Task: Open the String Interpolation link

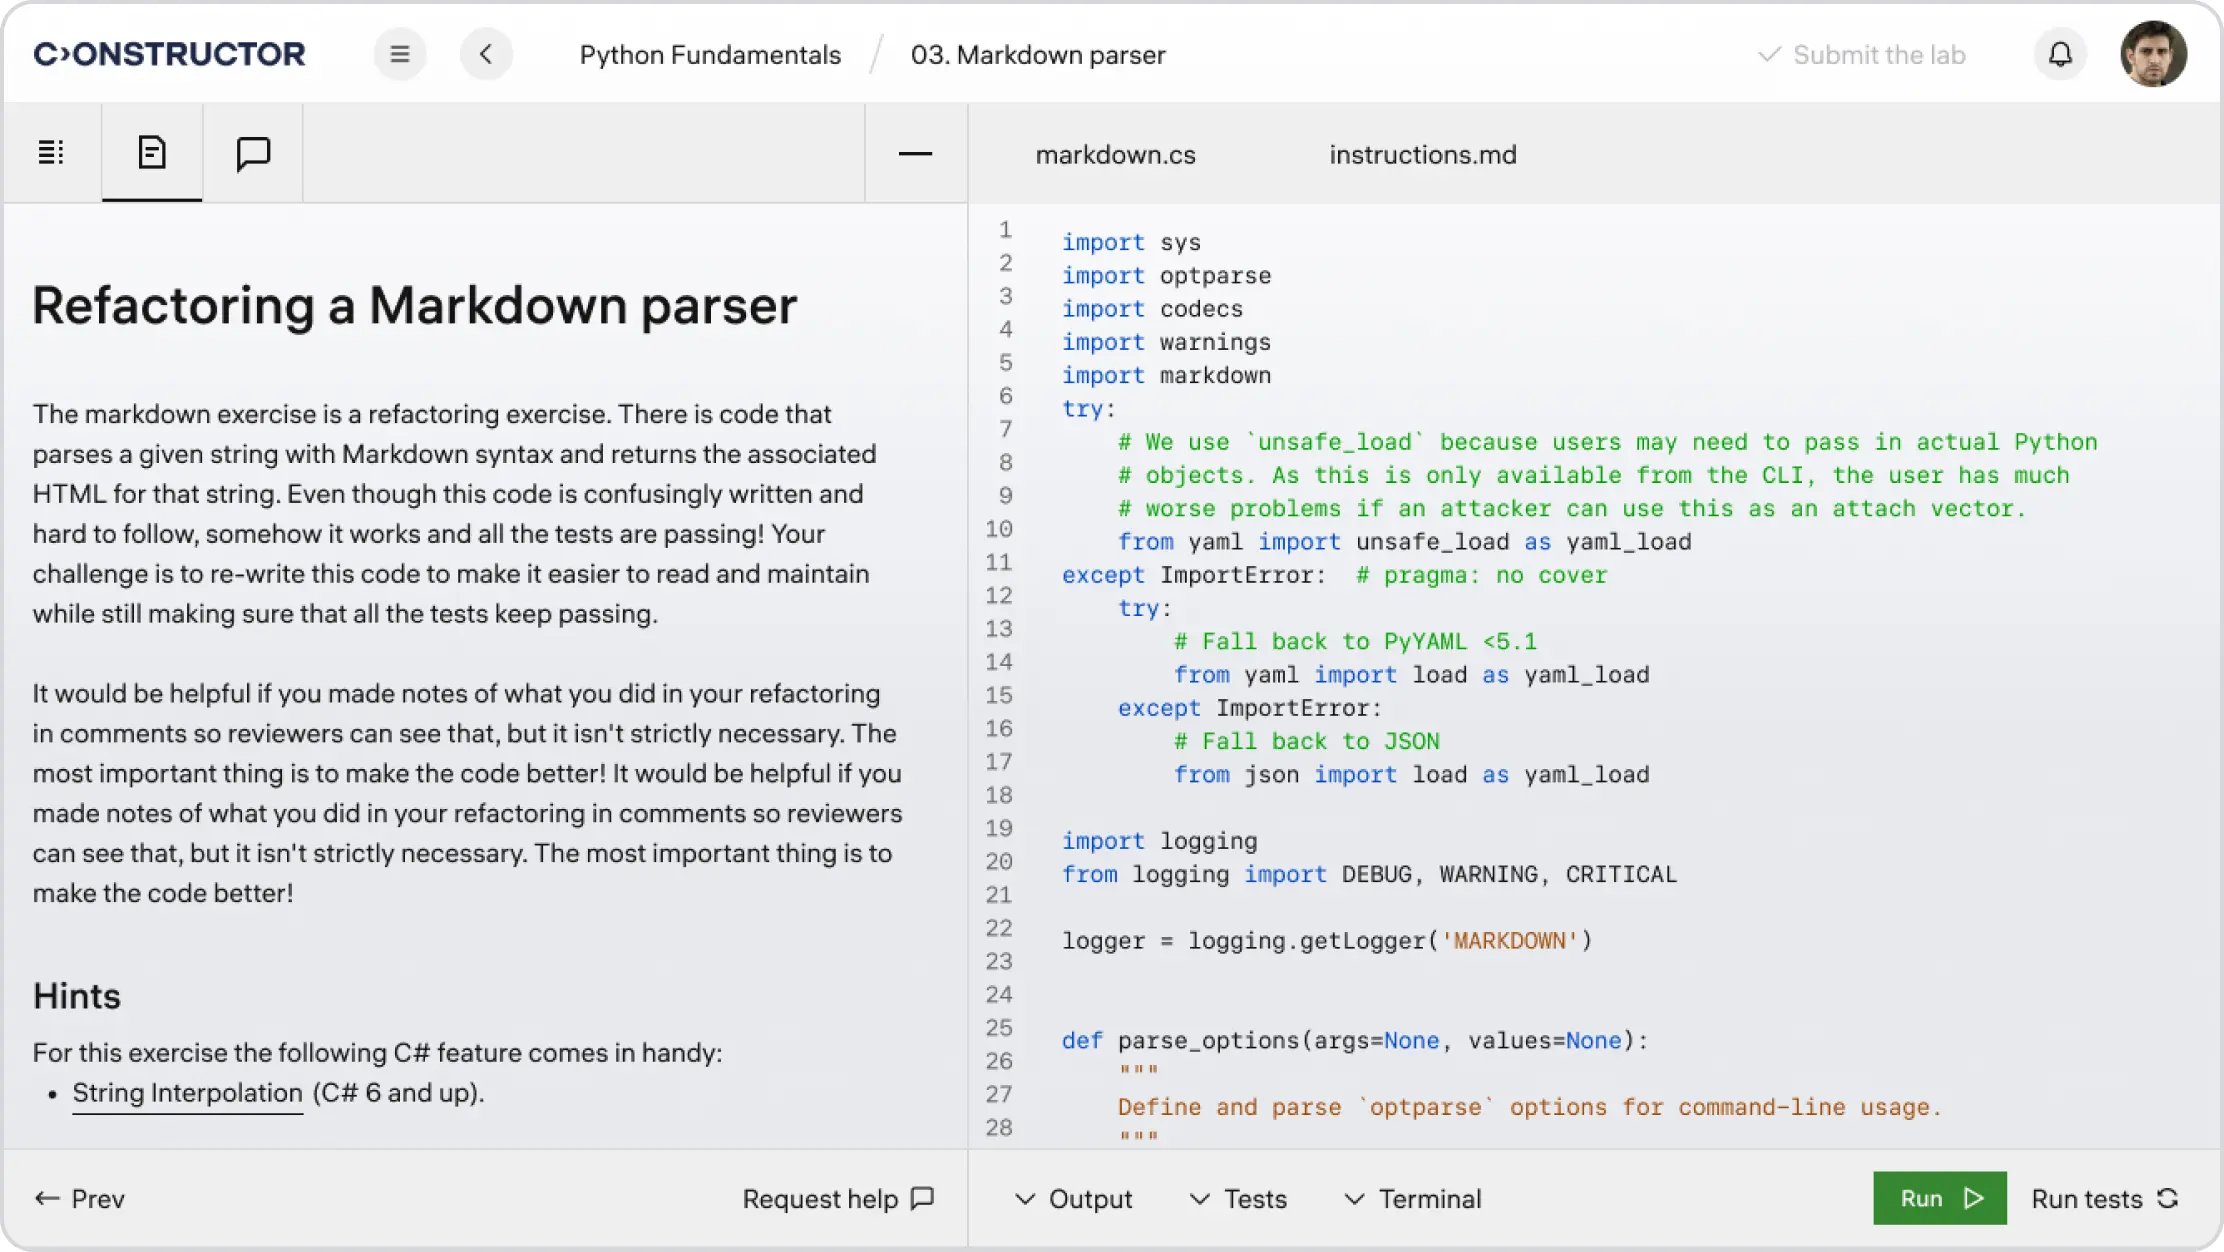Action: pyautogui.click(x=186, y=1093)
